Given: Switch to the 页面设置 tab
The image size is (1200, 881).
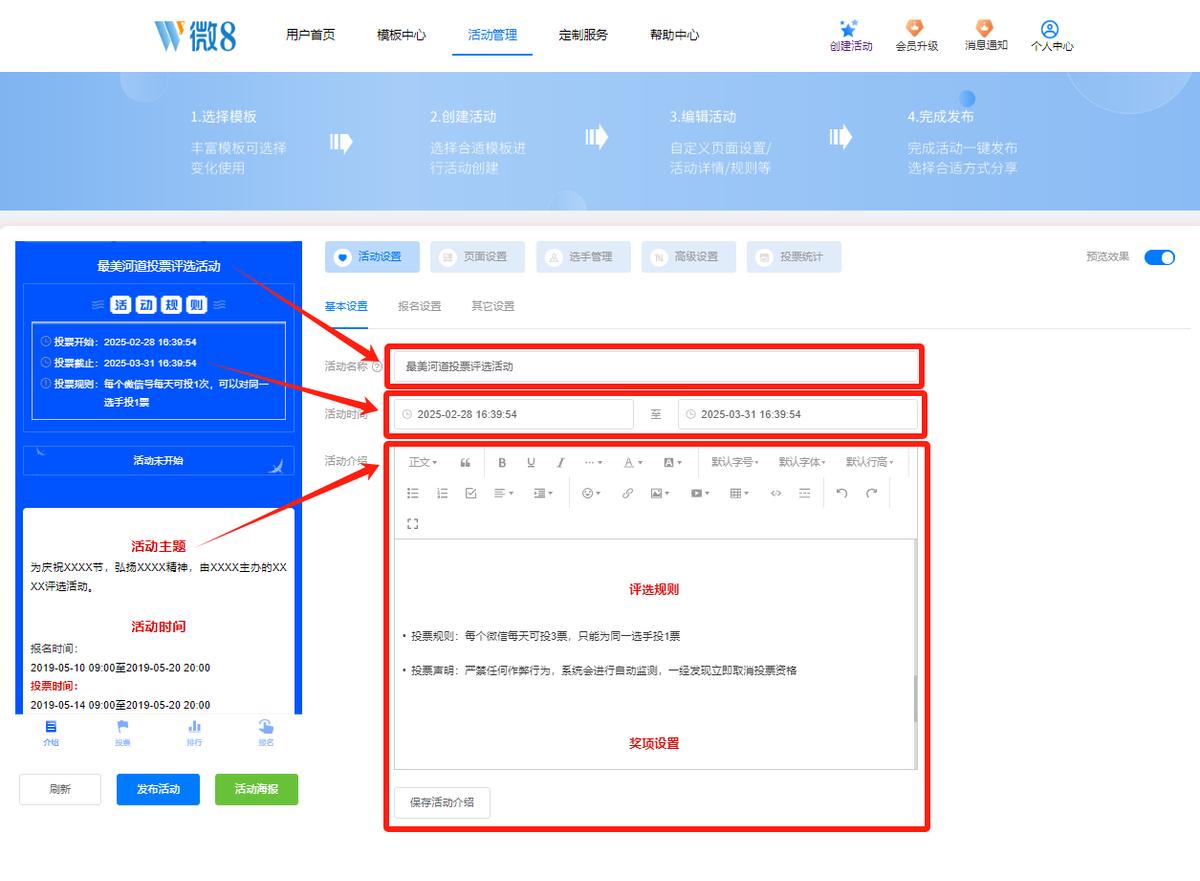Looking at the screenshot, I should click(478, 257).
